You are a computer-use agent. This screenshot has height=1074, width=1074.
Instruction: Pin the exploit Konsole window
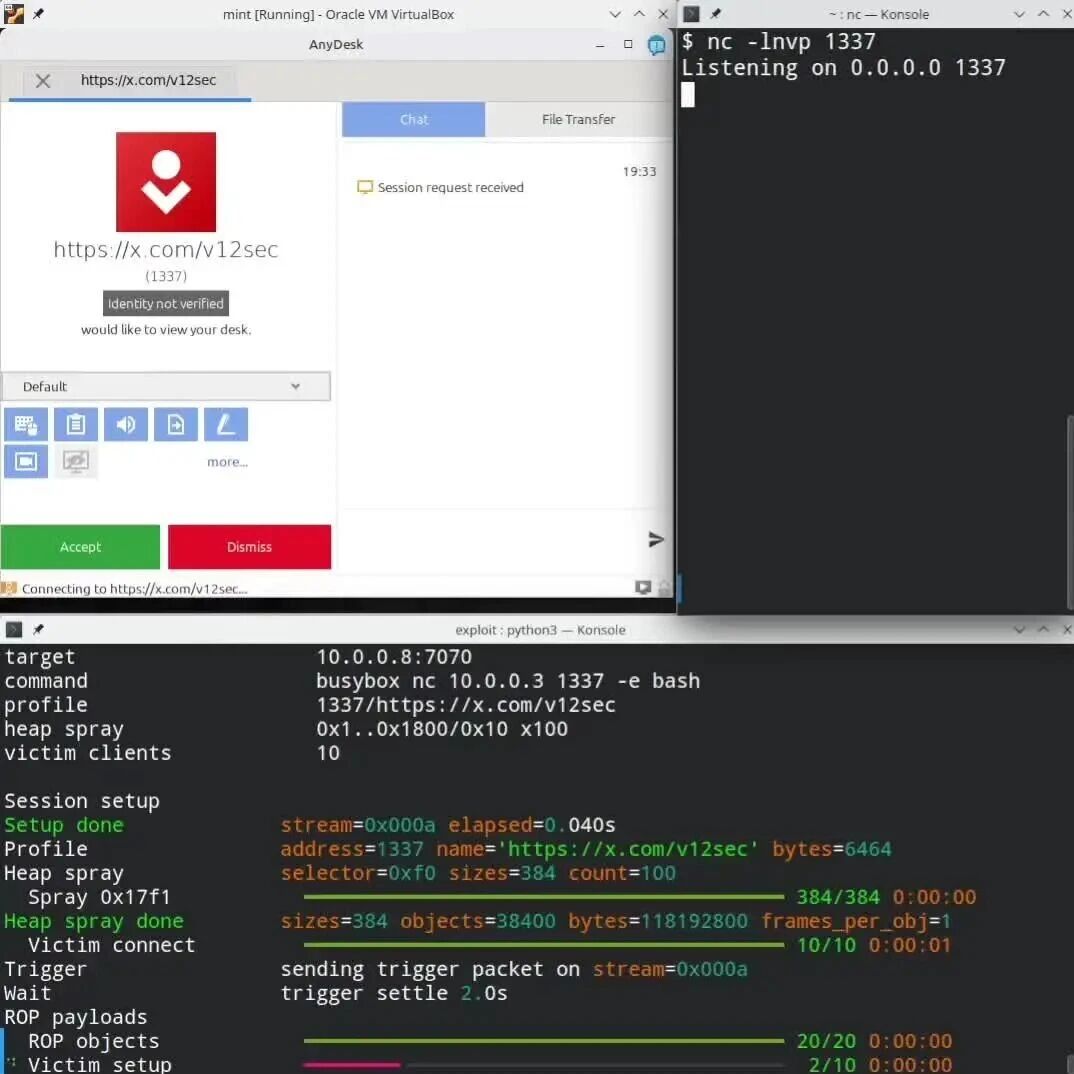(x=38, y=629)
